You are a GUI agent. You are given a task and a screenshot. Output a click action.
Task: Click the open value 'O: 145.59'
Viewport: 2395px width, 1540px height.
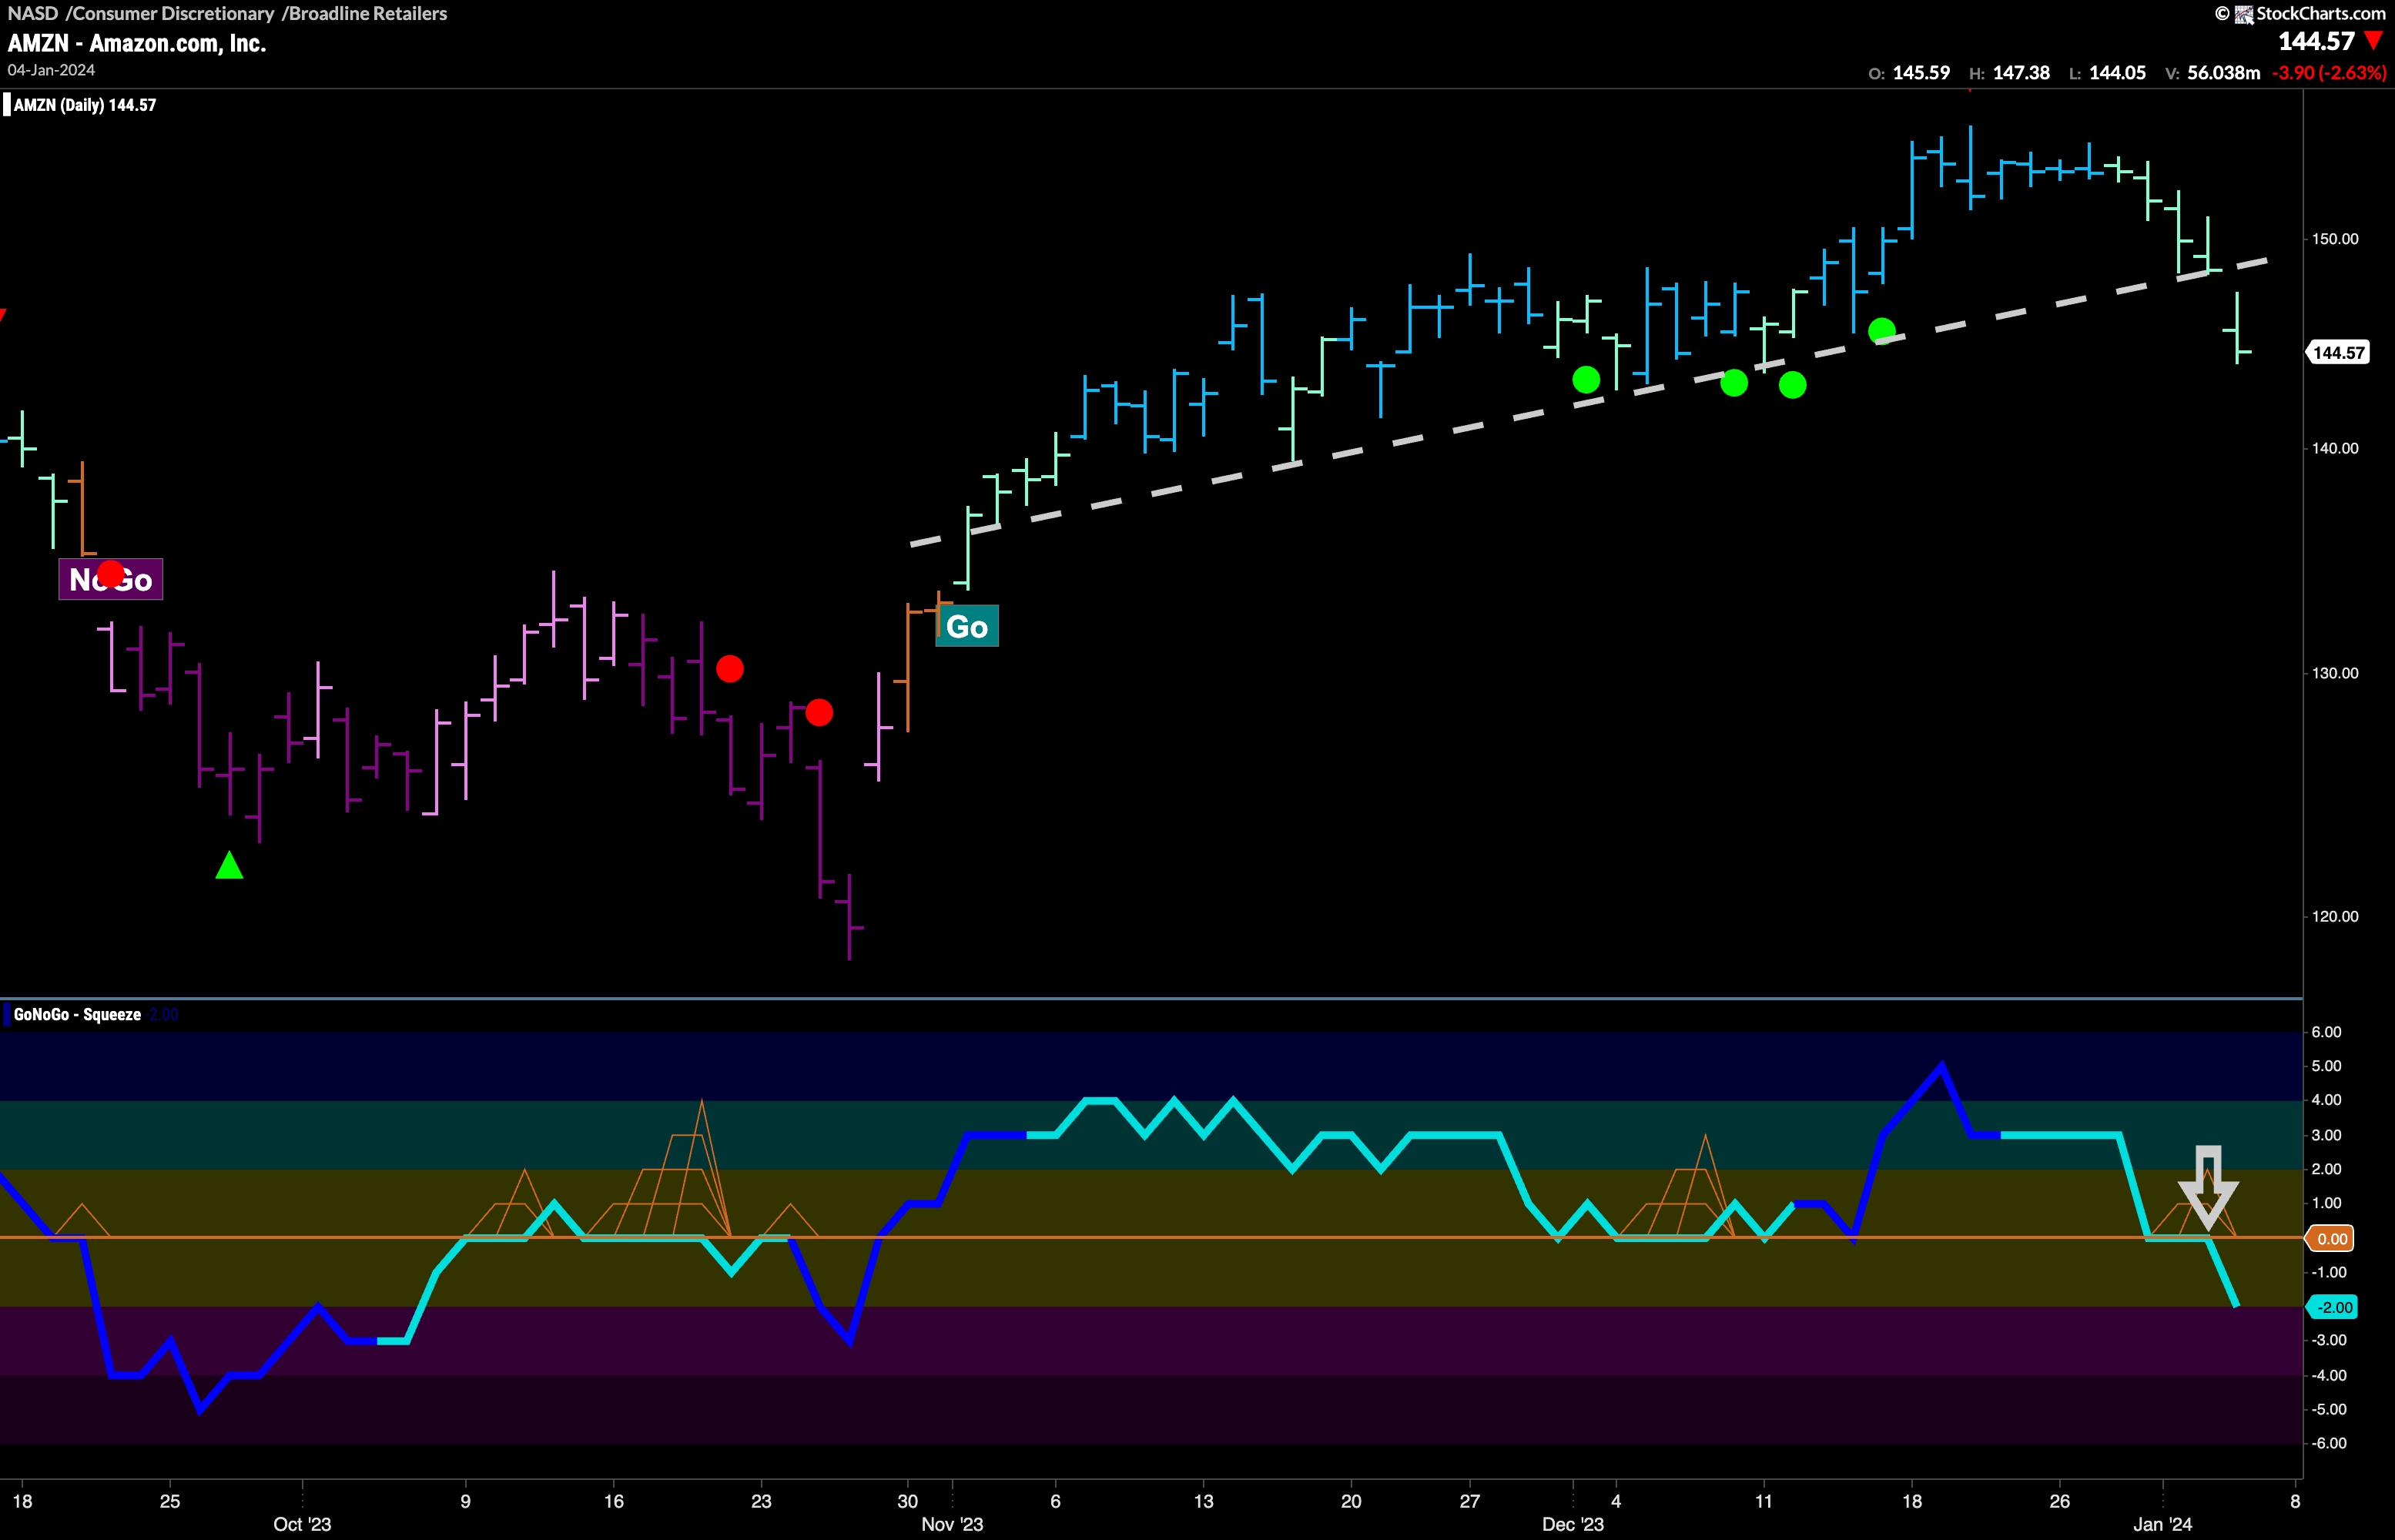(1909, 73)
